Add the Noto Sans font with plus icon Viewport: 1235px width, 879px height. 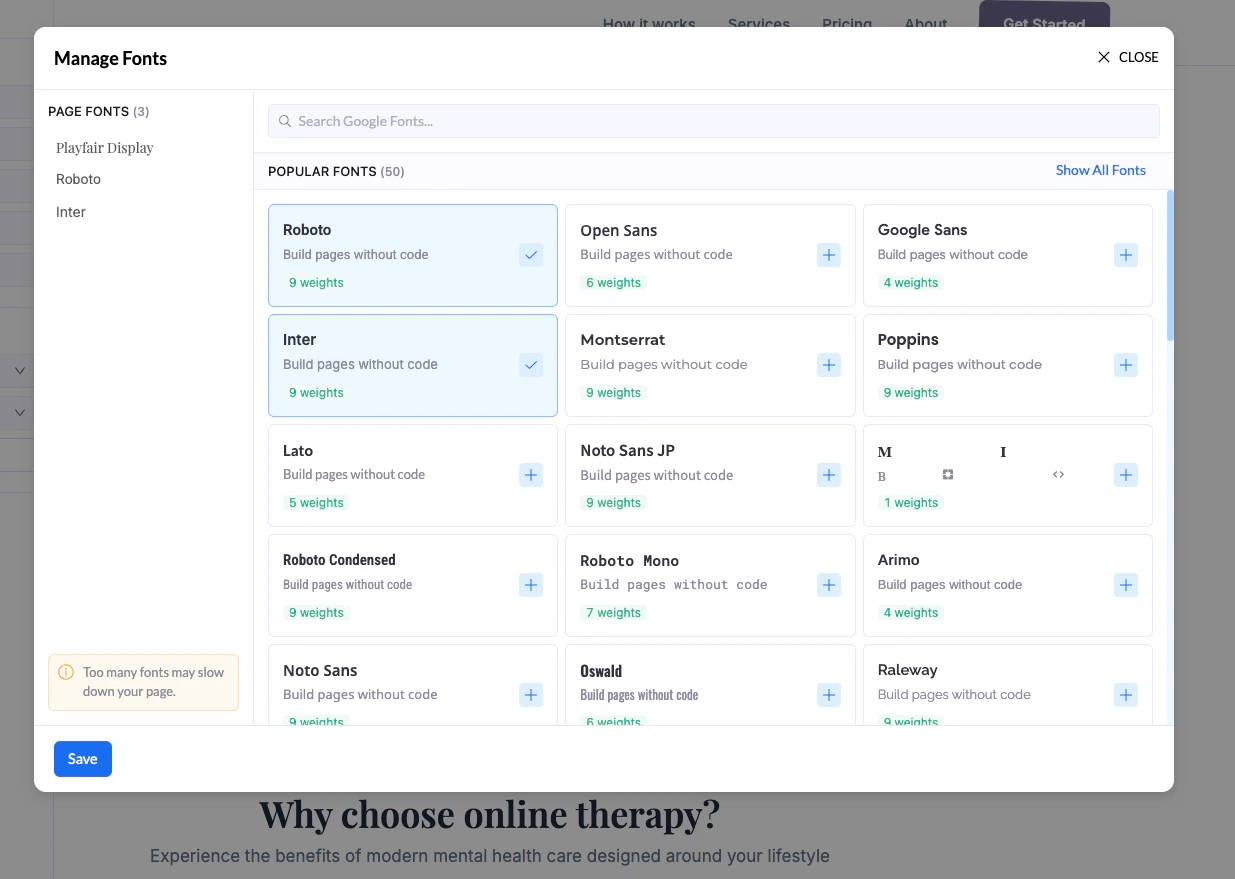click(x=531, y=695)
